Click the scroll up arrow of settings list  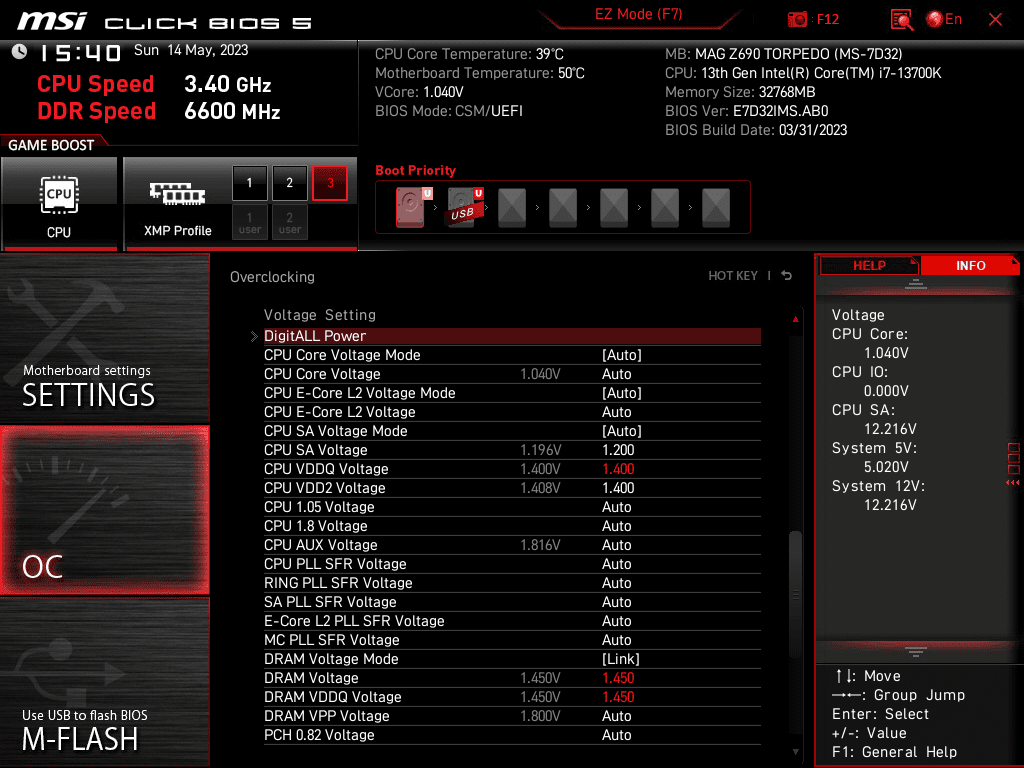(x=795, y=319)
